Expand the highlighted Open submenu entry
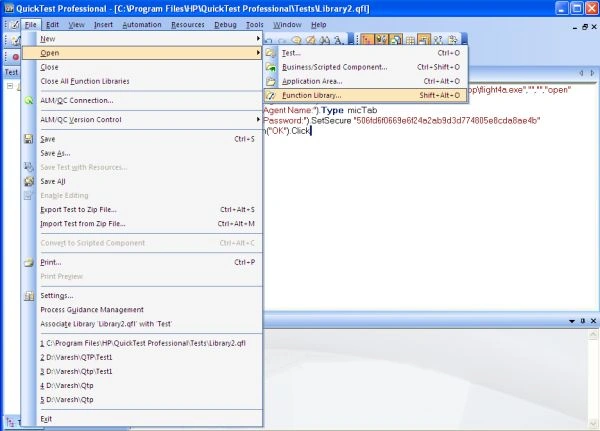Screen dimensions: 600x431 point(142,53)
